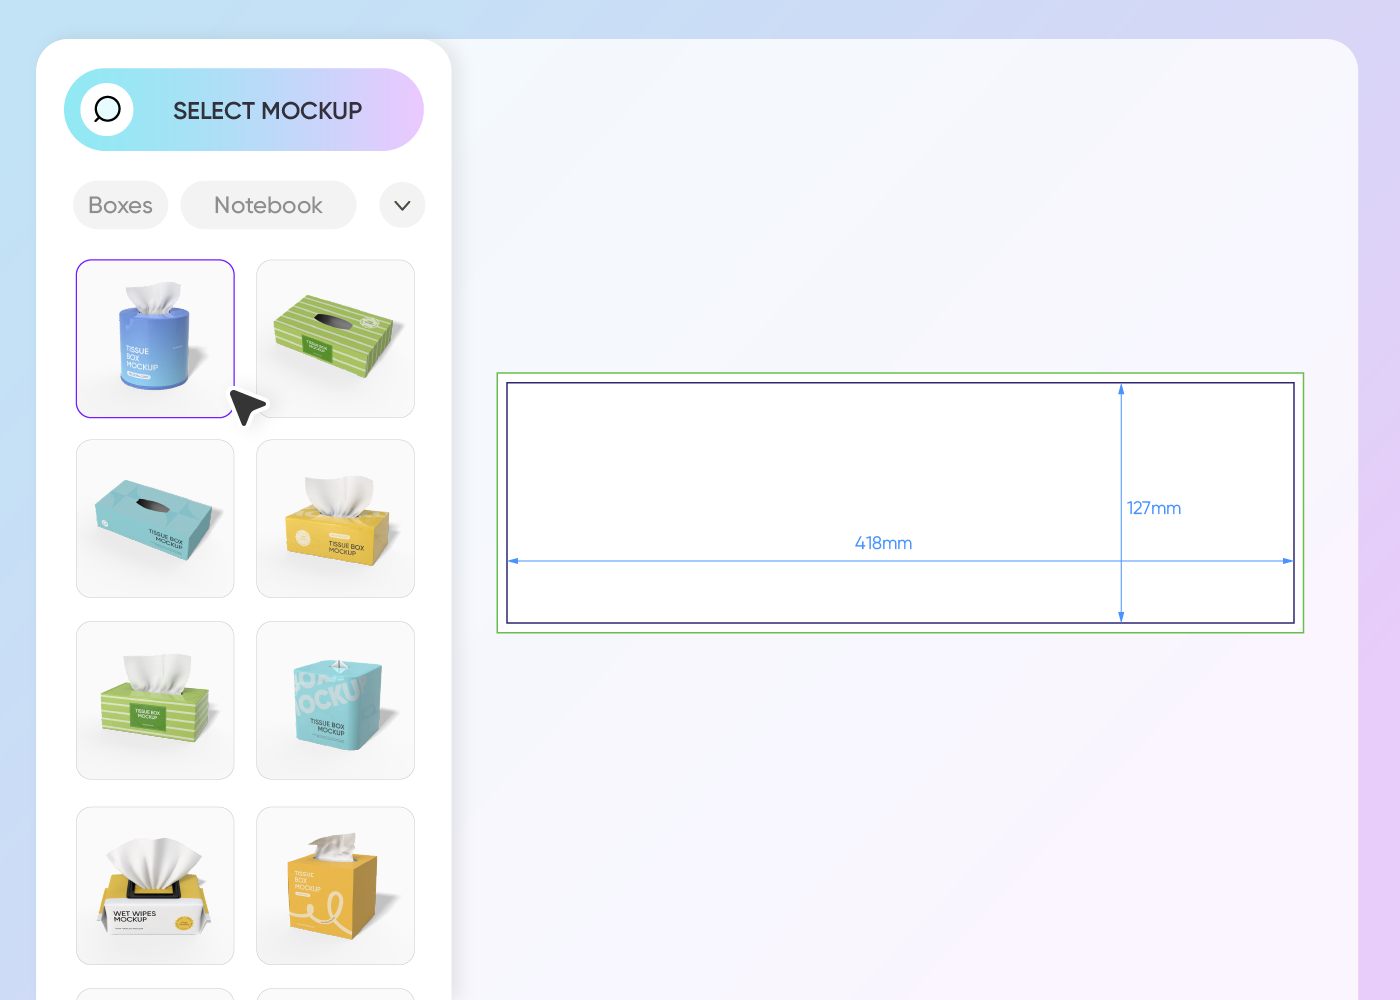Open the Boxes filter category

click(120, 205)
